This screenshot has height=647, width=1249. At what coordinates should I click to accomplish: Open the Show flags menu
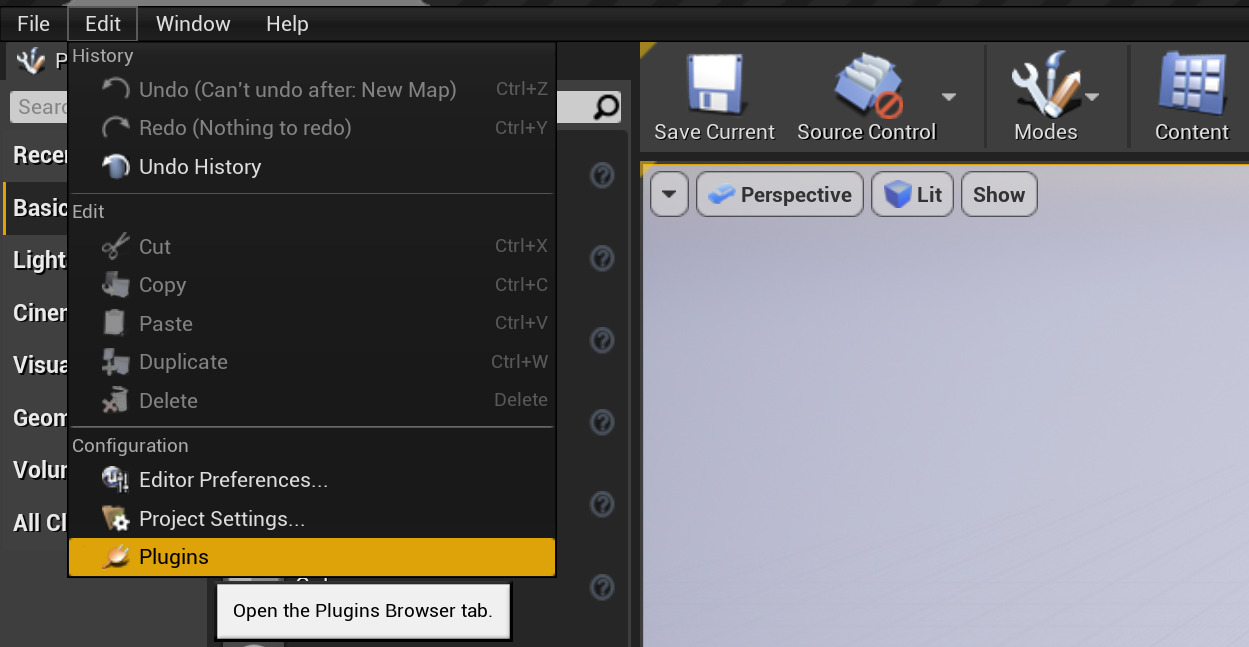point(998,194)
